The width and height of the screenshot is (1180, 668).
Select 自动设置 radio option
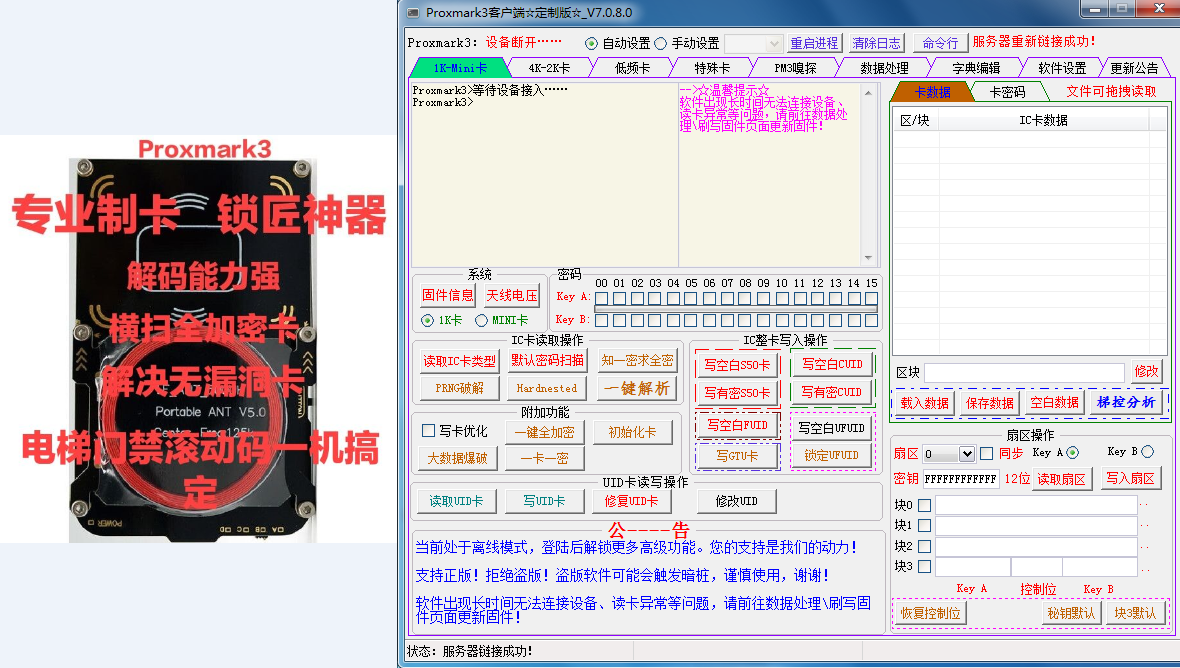pos(592,44)
